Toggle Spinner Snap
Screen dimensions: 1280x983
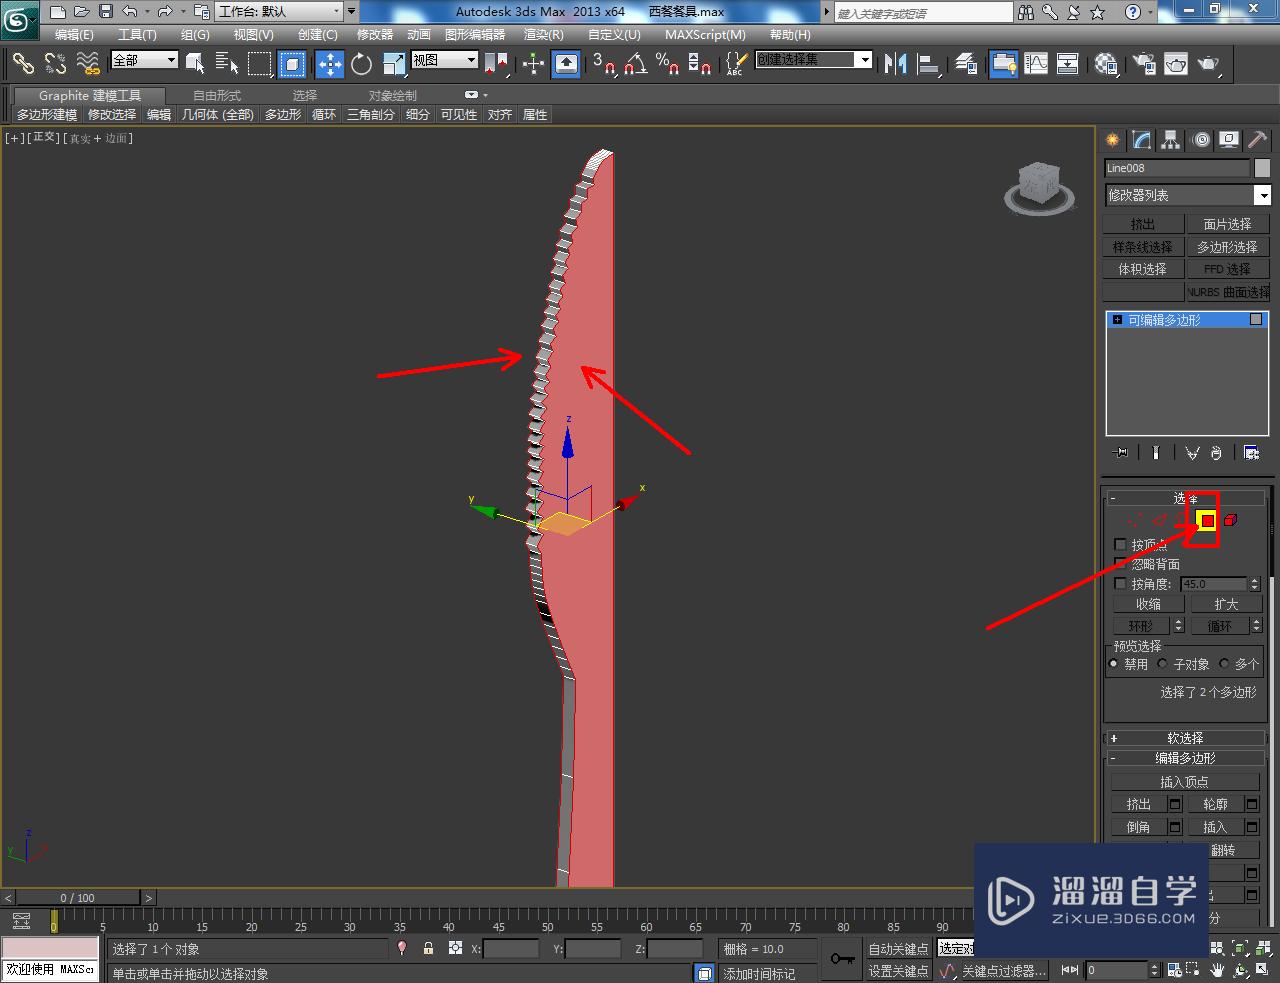click(700, 64)
